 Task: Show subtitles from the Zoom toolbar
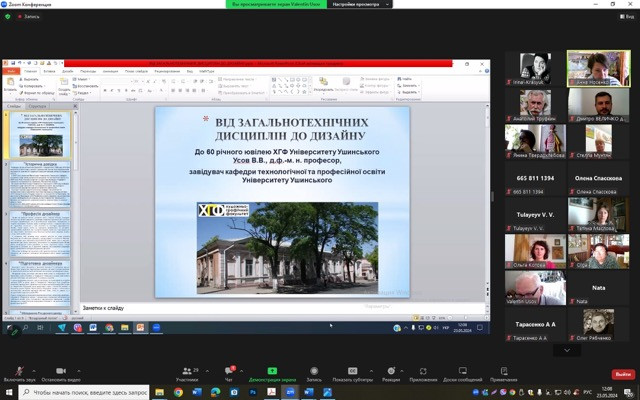355,371
